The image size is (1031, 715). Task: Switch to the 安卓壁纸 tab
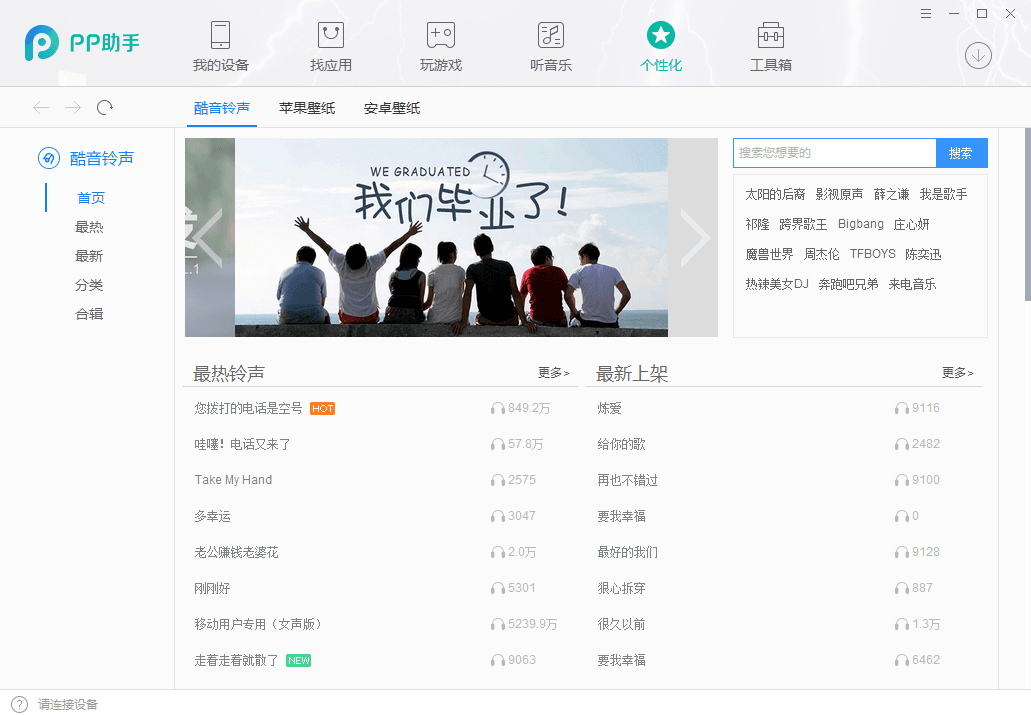coord(392,108)
